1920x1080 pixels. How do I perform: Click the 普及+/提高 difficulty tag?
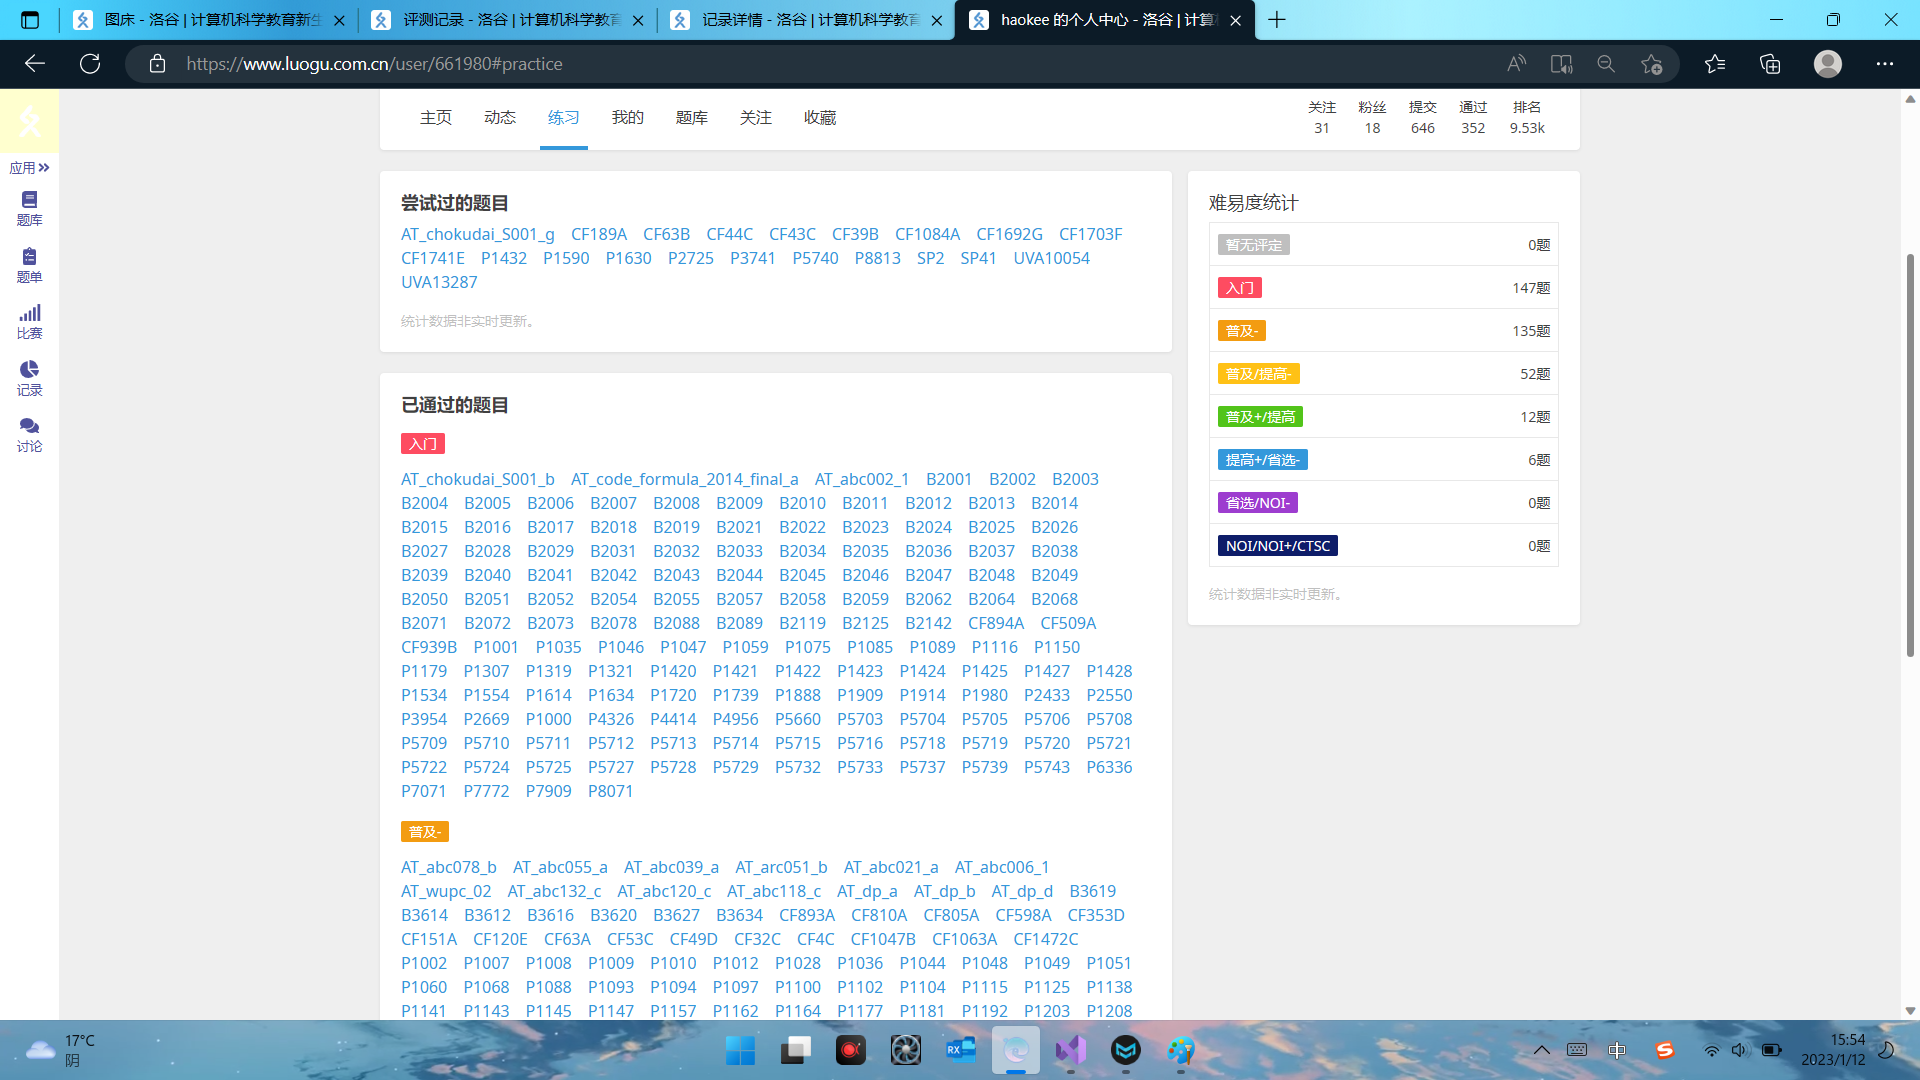point(1260,417)
